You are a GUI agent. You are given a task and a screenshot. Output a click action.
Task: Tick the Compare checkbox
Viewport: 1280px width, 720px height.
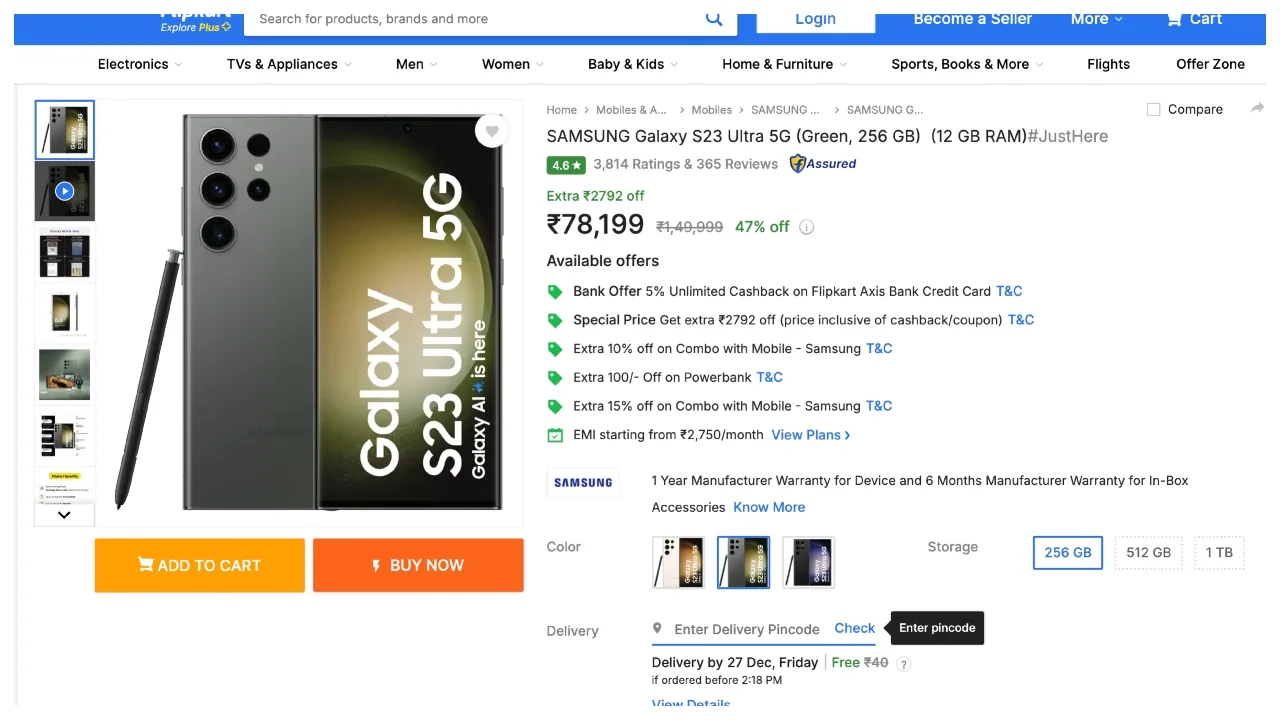tap(1153, 109)
